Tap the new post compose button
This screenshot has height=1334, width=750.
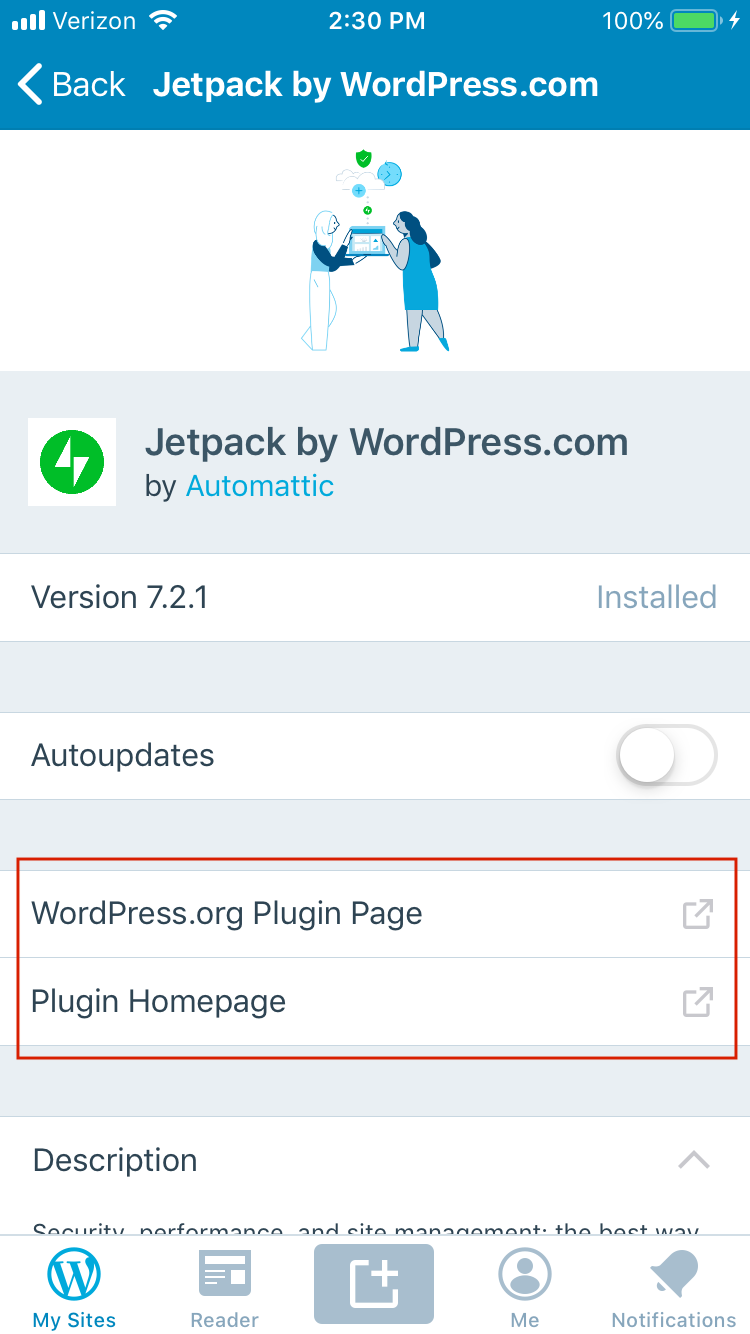tap(374, 1284)
